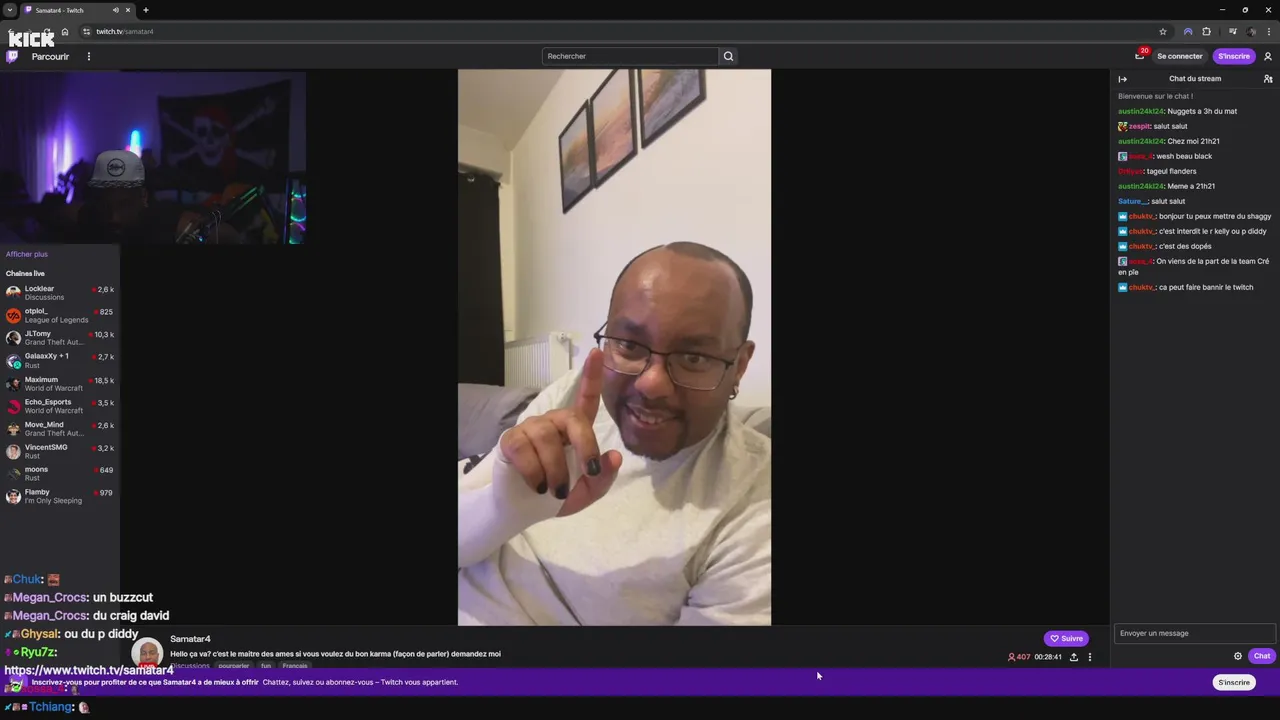Click the twitch.tv address bar
The image size is (1280, 720).
click(x=620, y=31)
